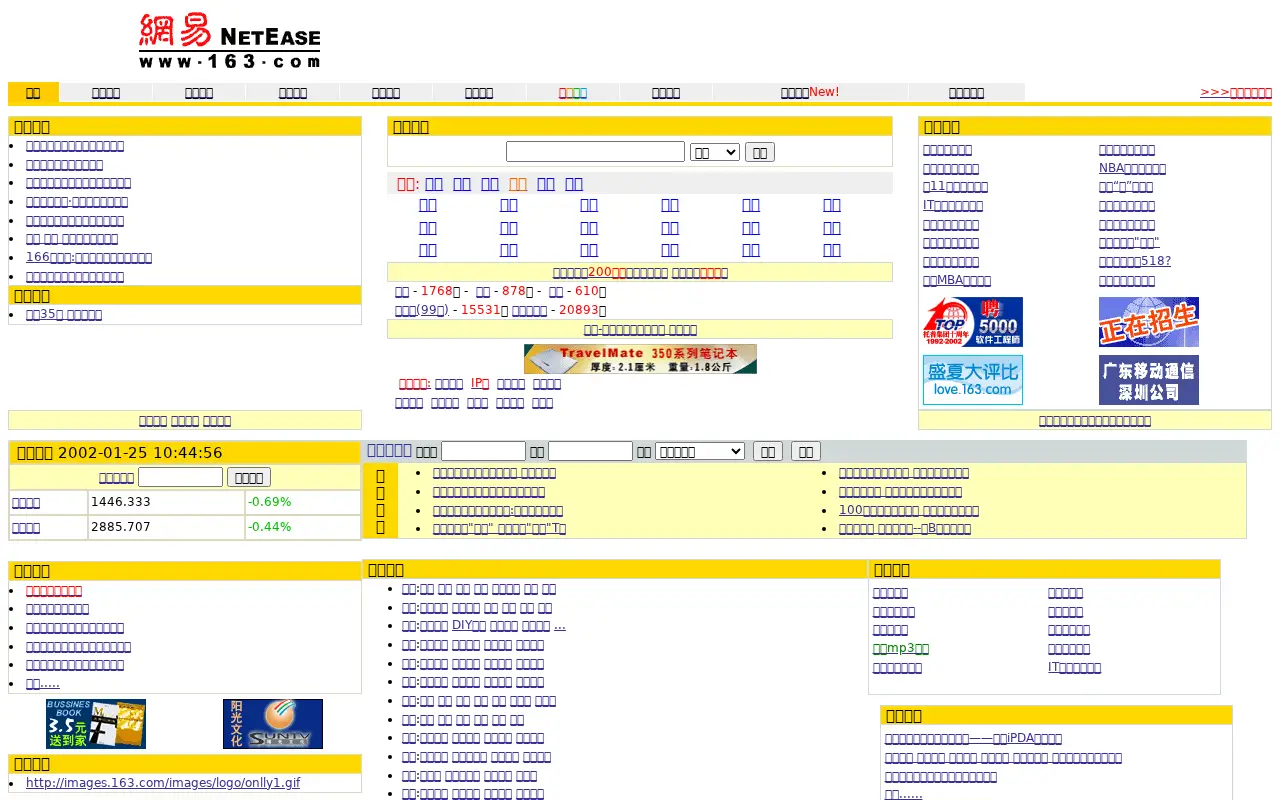Viewport: 1280px width, 800px height.
Task: Open the link with (99 before 15531
Action: click(422, 310)
